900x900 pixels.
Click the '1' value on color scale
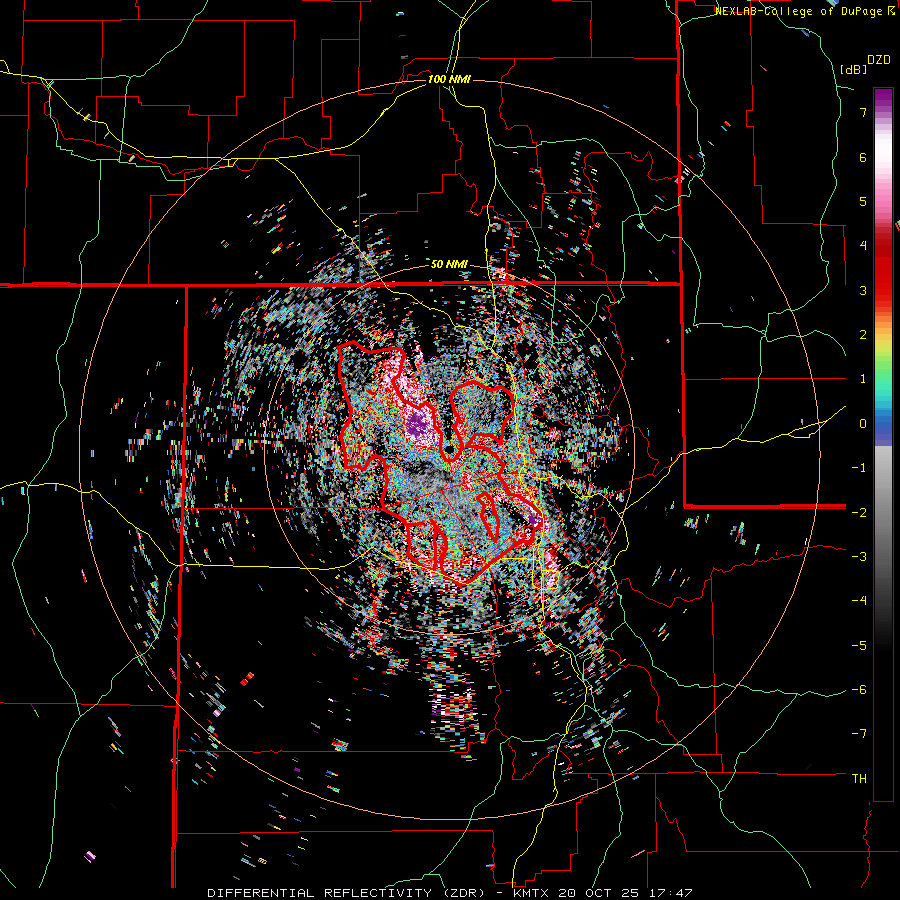[863, 379]
